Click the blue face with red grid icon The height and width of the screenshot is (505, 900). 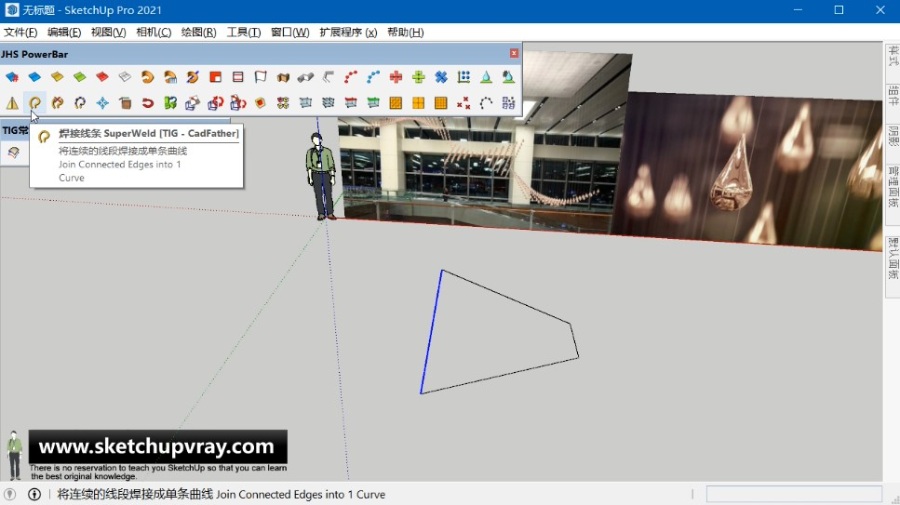pyautogui.click(x=12, y=77)
